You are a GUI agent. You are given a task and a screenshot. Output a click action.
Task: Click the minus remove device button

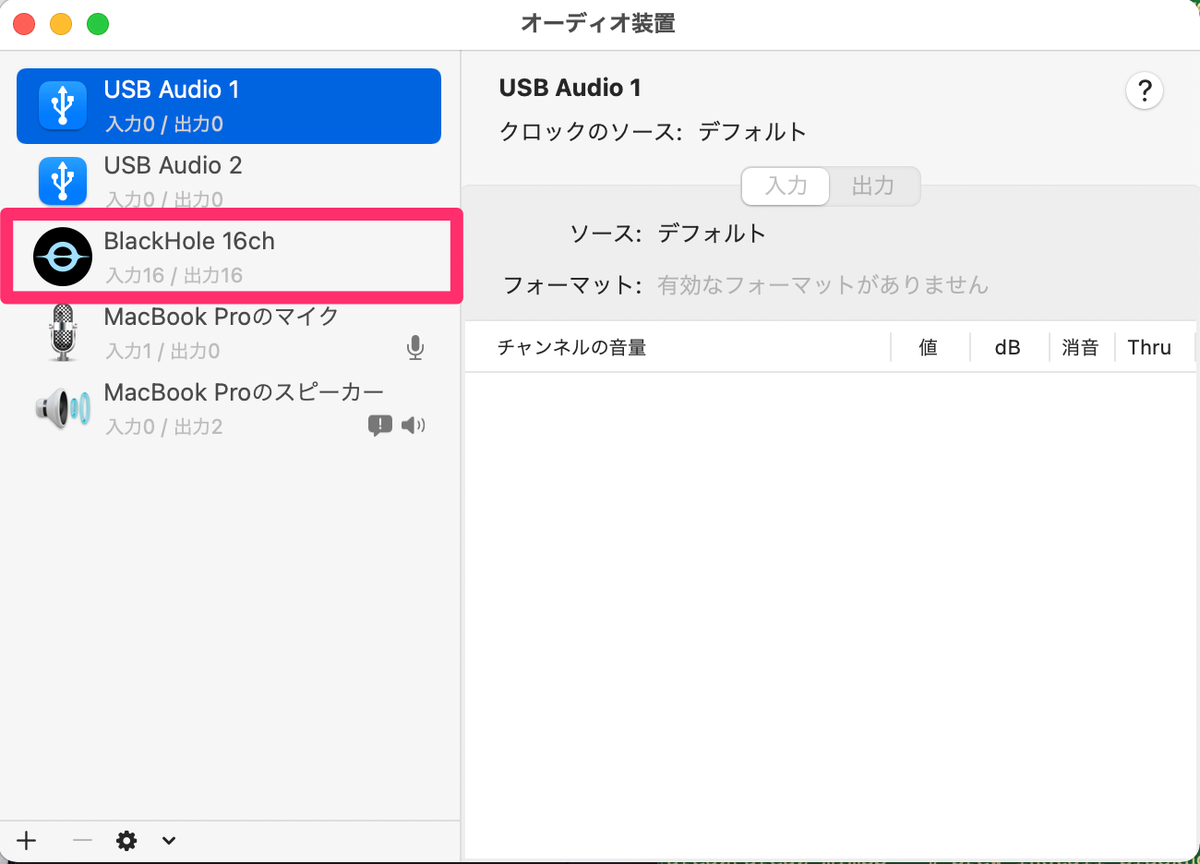click(x=82, y=841)
